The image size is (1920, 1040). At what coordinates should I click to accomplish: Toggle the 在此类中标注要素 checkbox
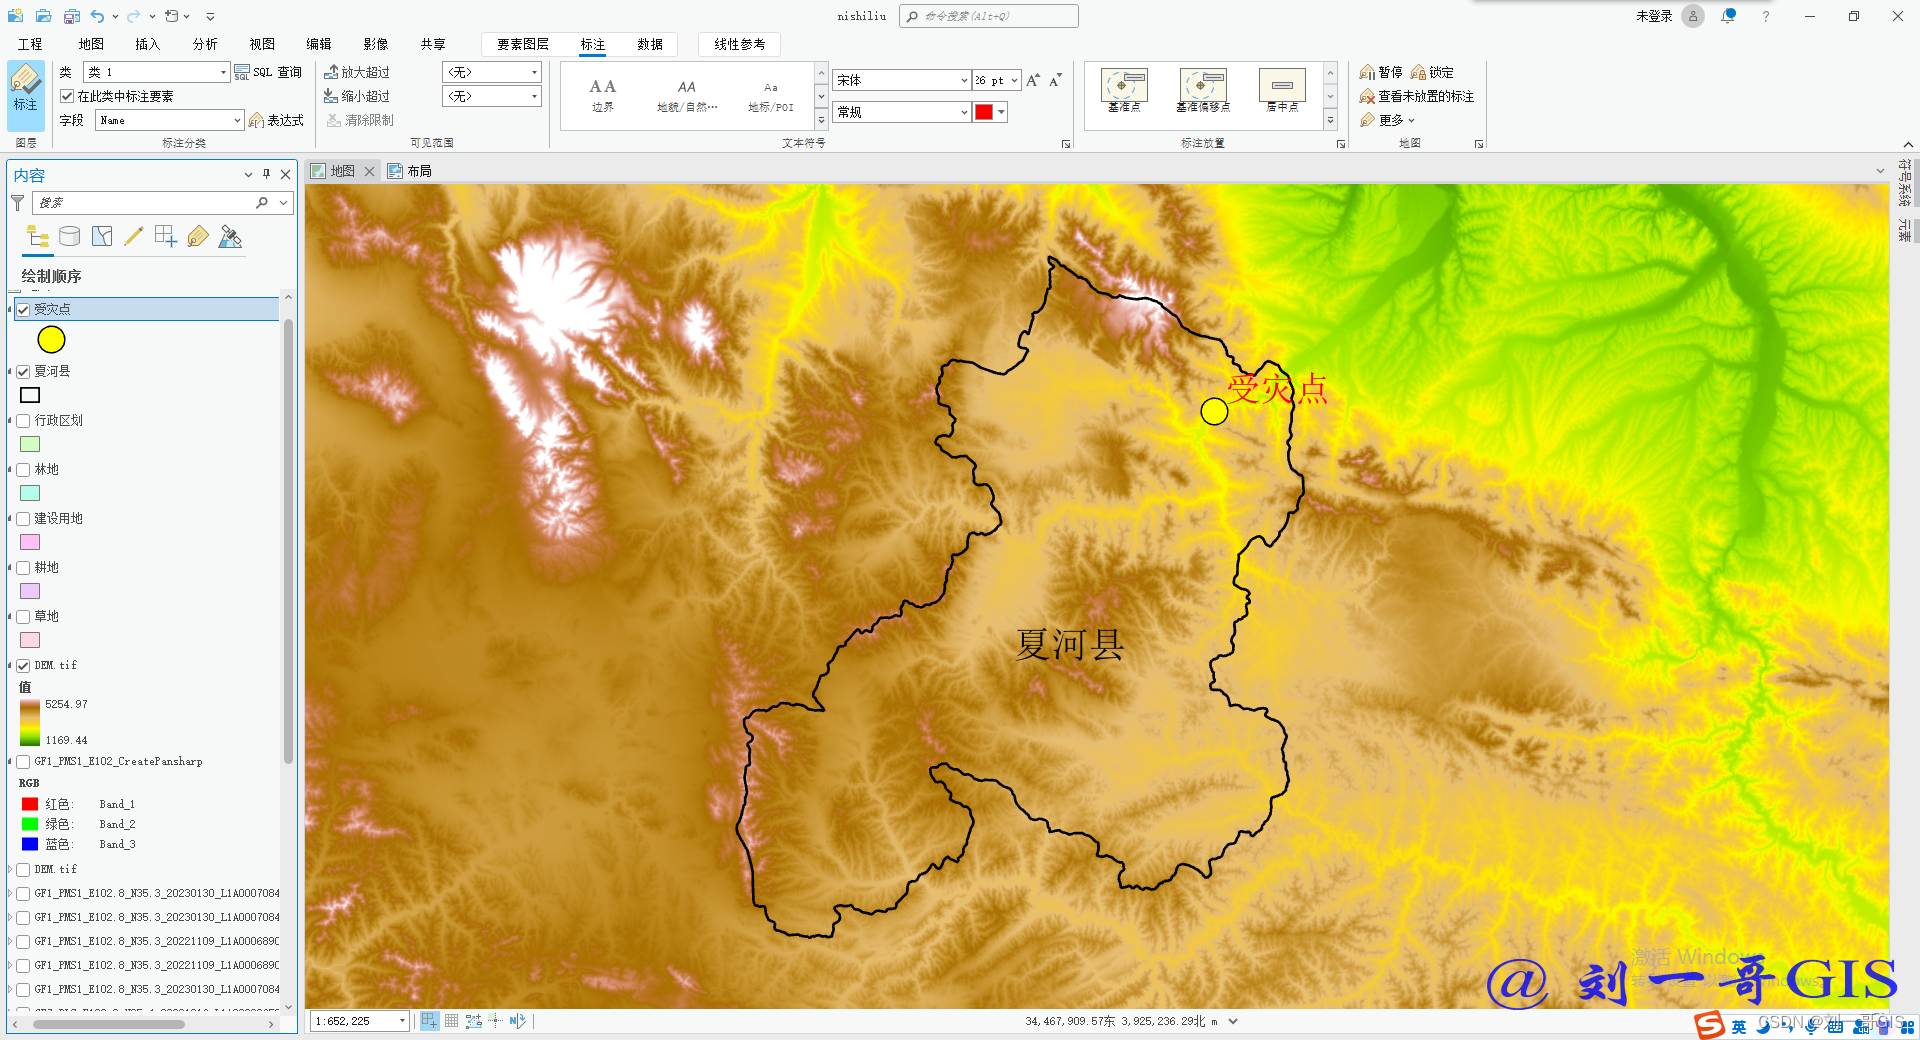pos(67,96)
